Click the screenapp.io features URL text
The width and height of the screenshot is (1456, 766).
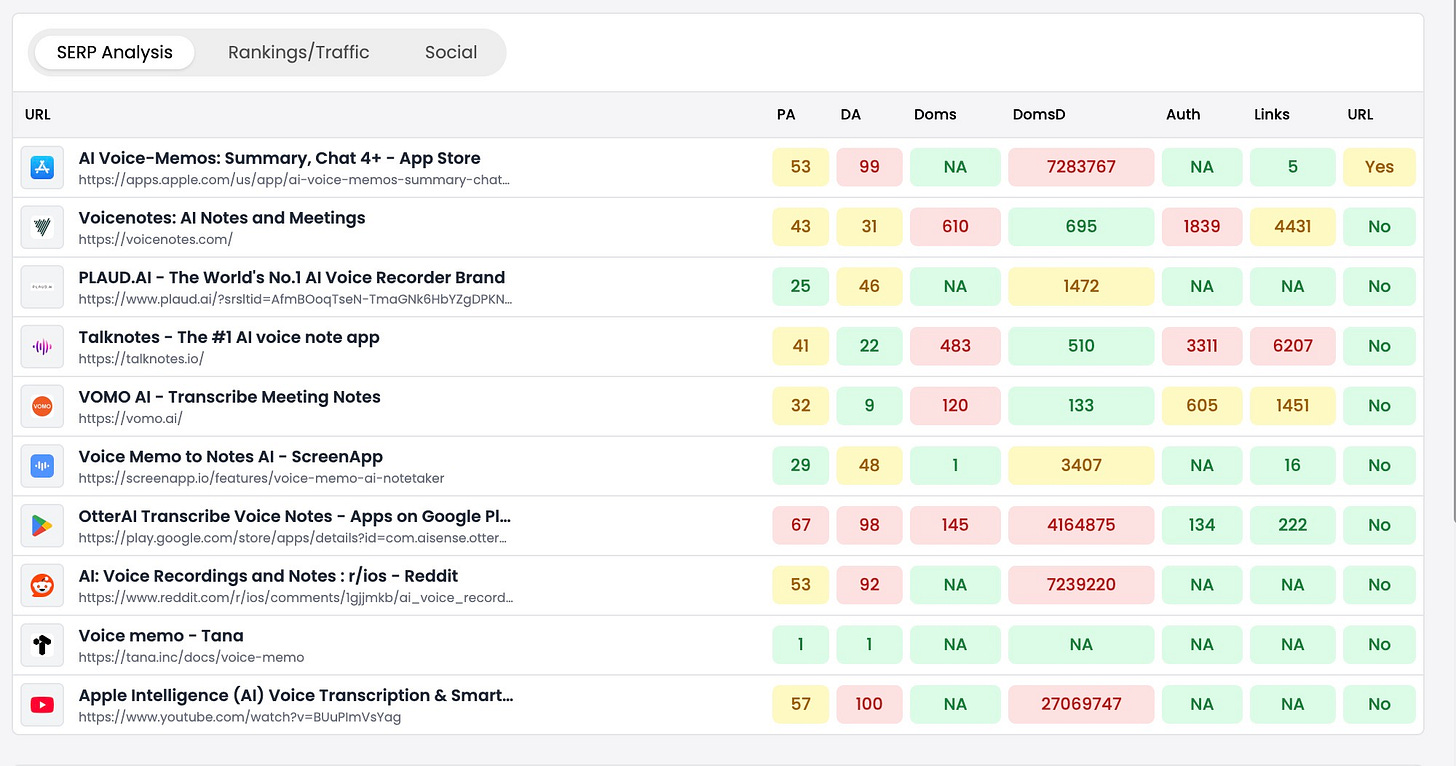click(x=261, y=478)
